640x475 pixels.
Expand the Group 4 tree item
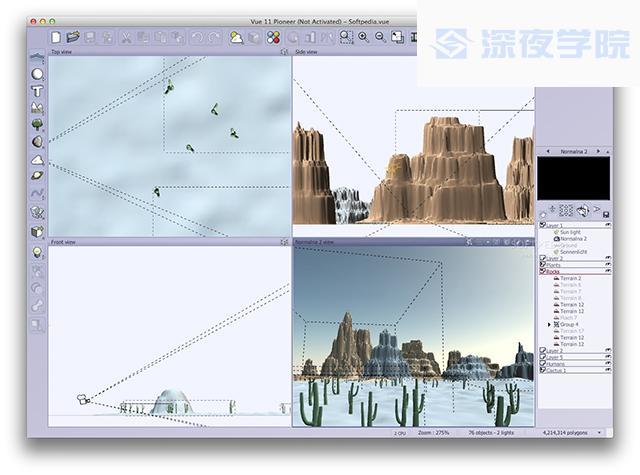coord(549,325)
